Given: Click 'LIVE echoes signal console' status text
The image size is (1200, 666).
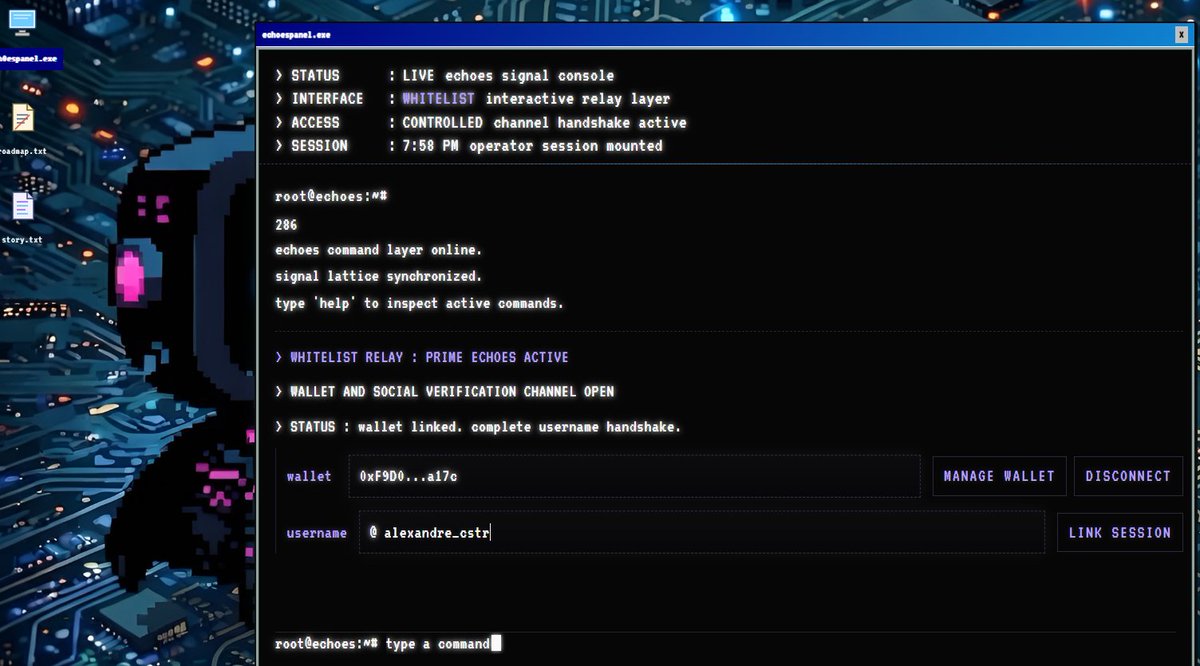Looking at the screenshot, I should click(x=508, y=75).
